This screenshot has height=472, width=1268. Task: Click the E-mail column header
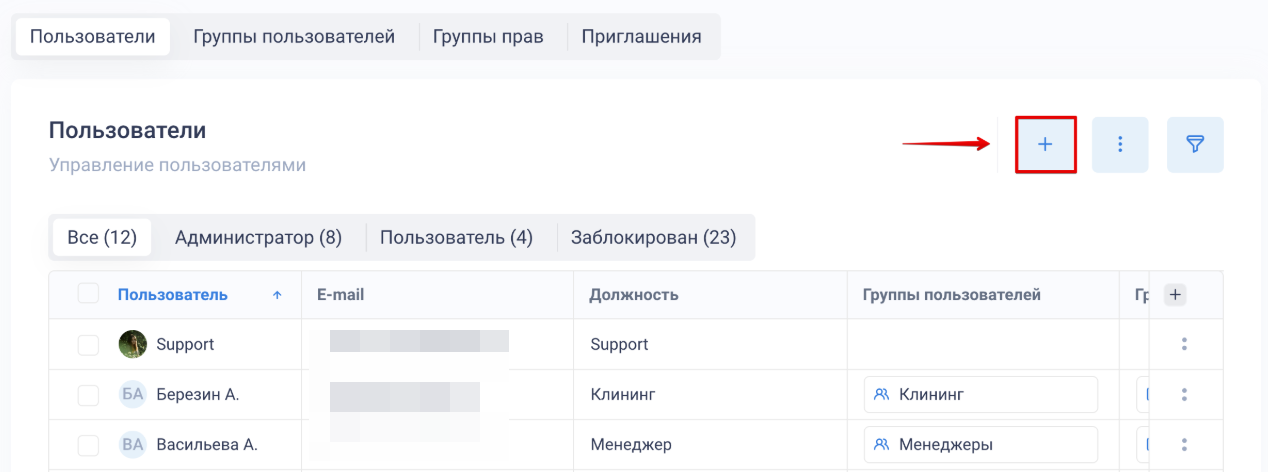coord(340,294)
